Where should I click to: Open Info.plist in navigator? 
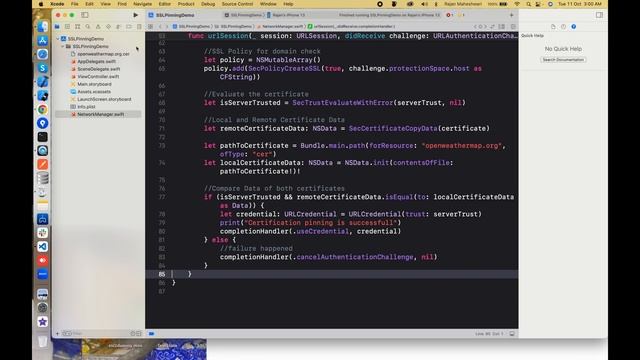click(x=86, y=107)
